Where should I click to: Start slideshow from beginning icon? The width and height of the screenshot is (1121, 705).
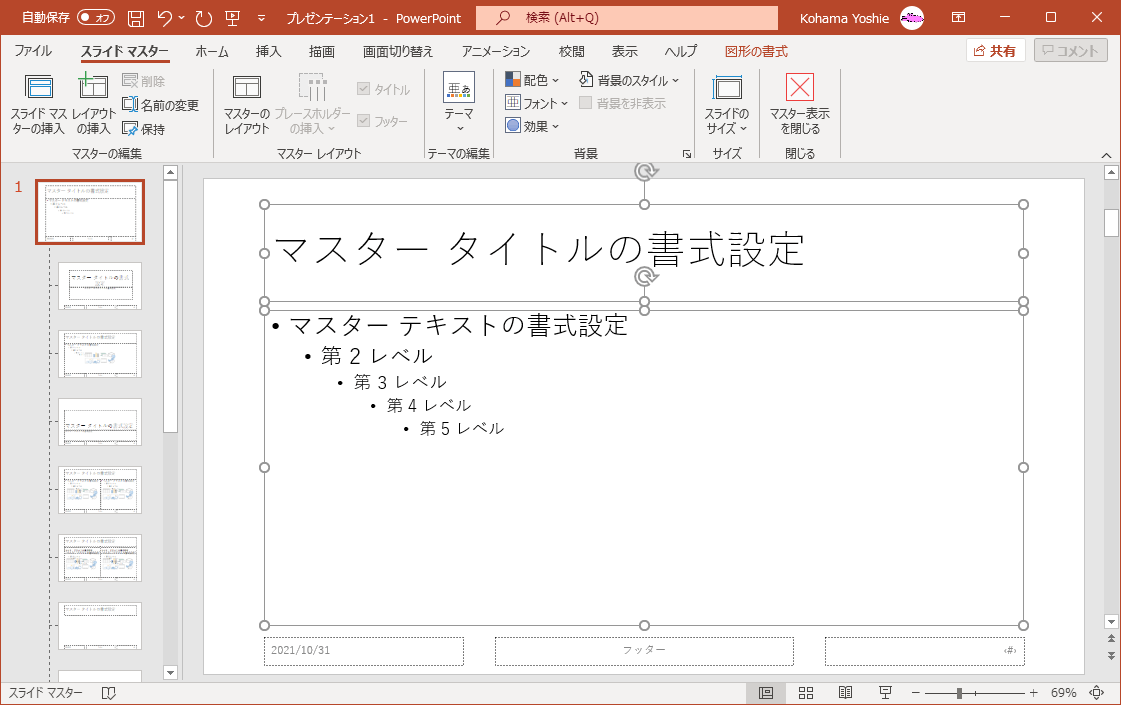(232, 19)
